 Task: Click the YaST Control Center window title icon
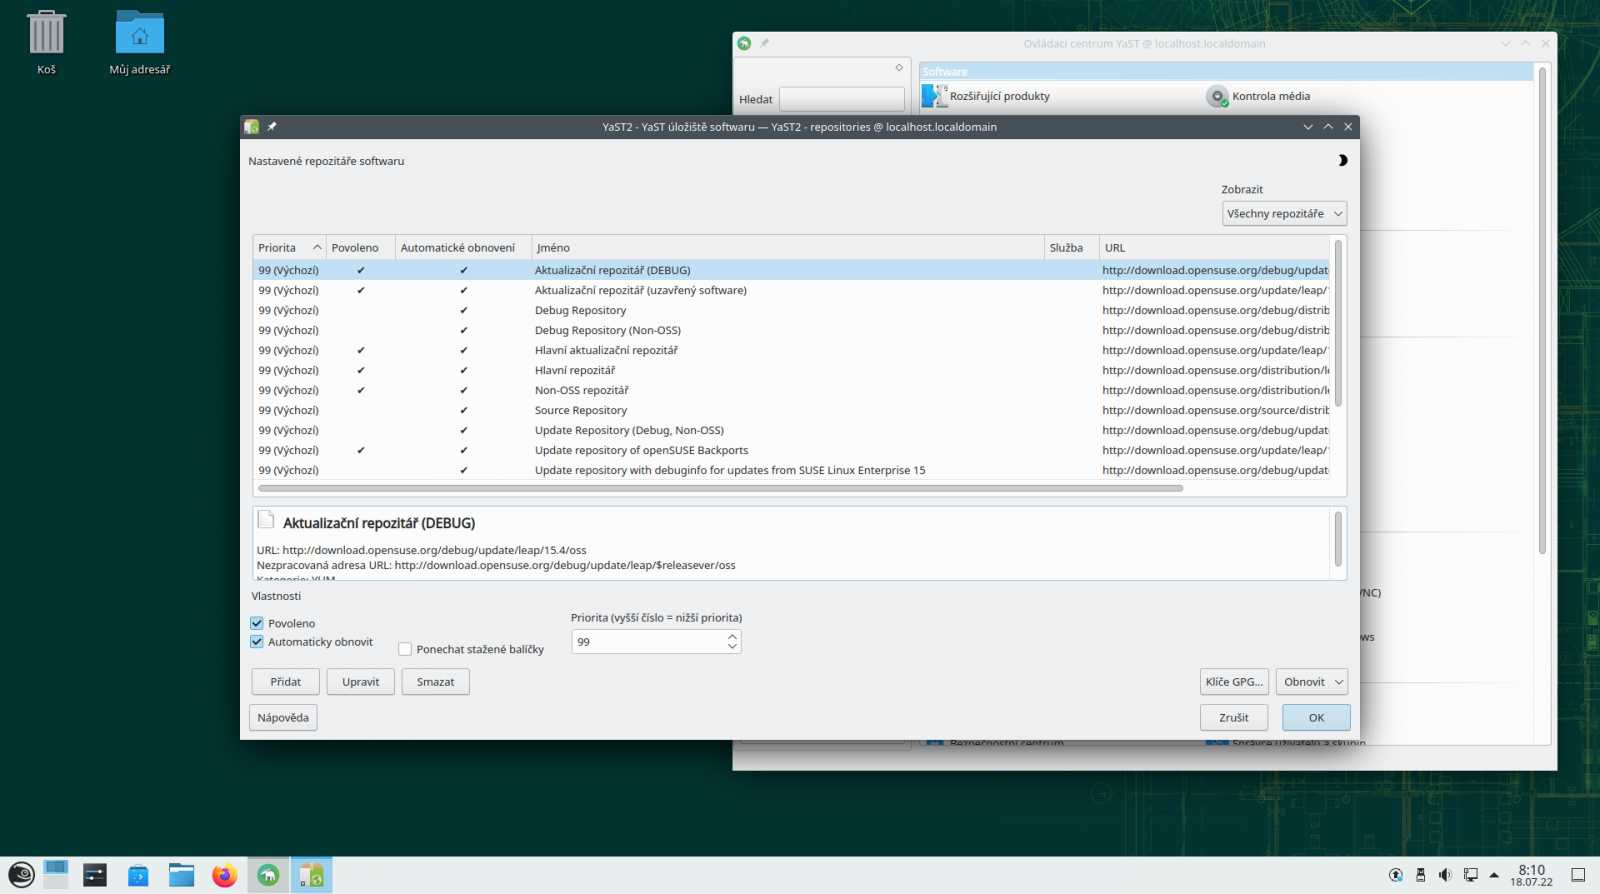click(744, 43)
